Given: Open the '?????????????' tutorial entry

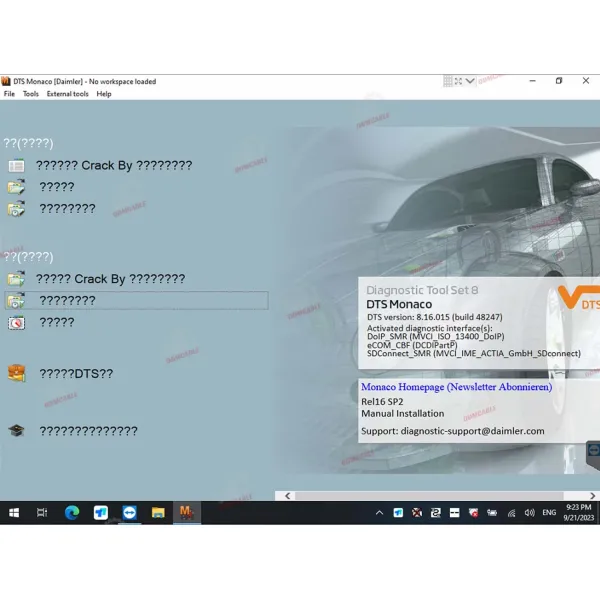Looking at the screenshot, I should (88, 431).
